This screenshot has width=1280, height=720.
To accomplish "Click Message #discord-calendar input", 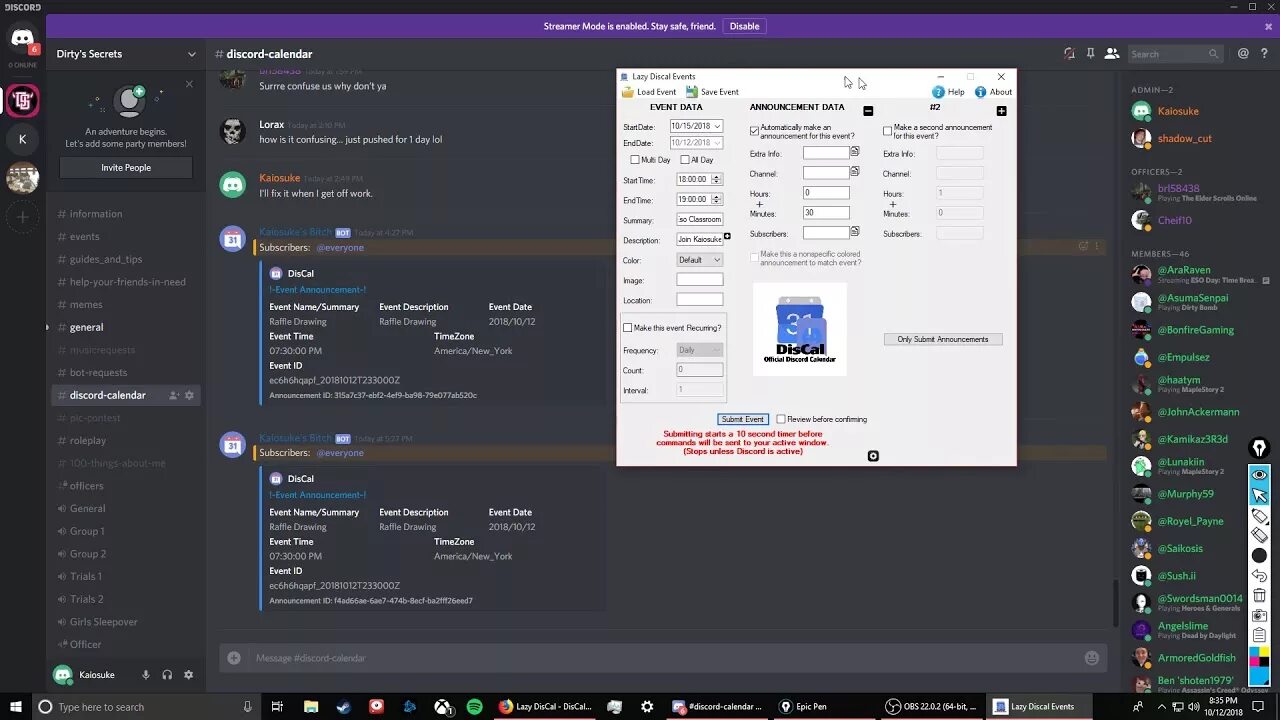I will click(660, 658).
